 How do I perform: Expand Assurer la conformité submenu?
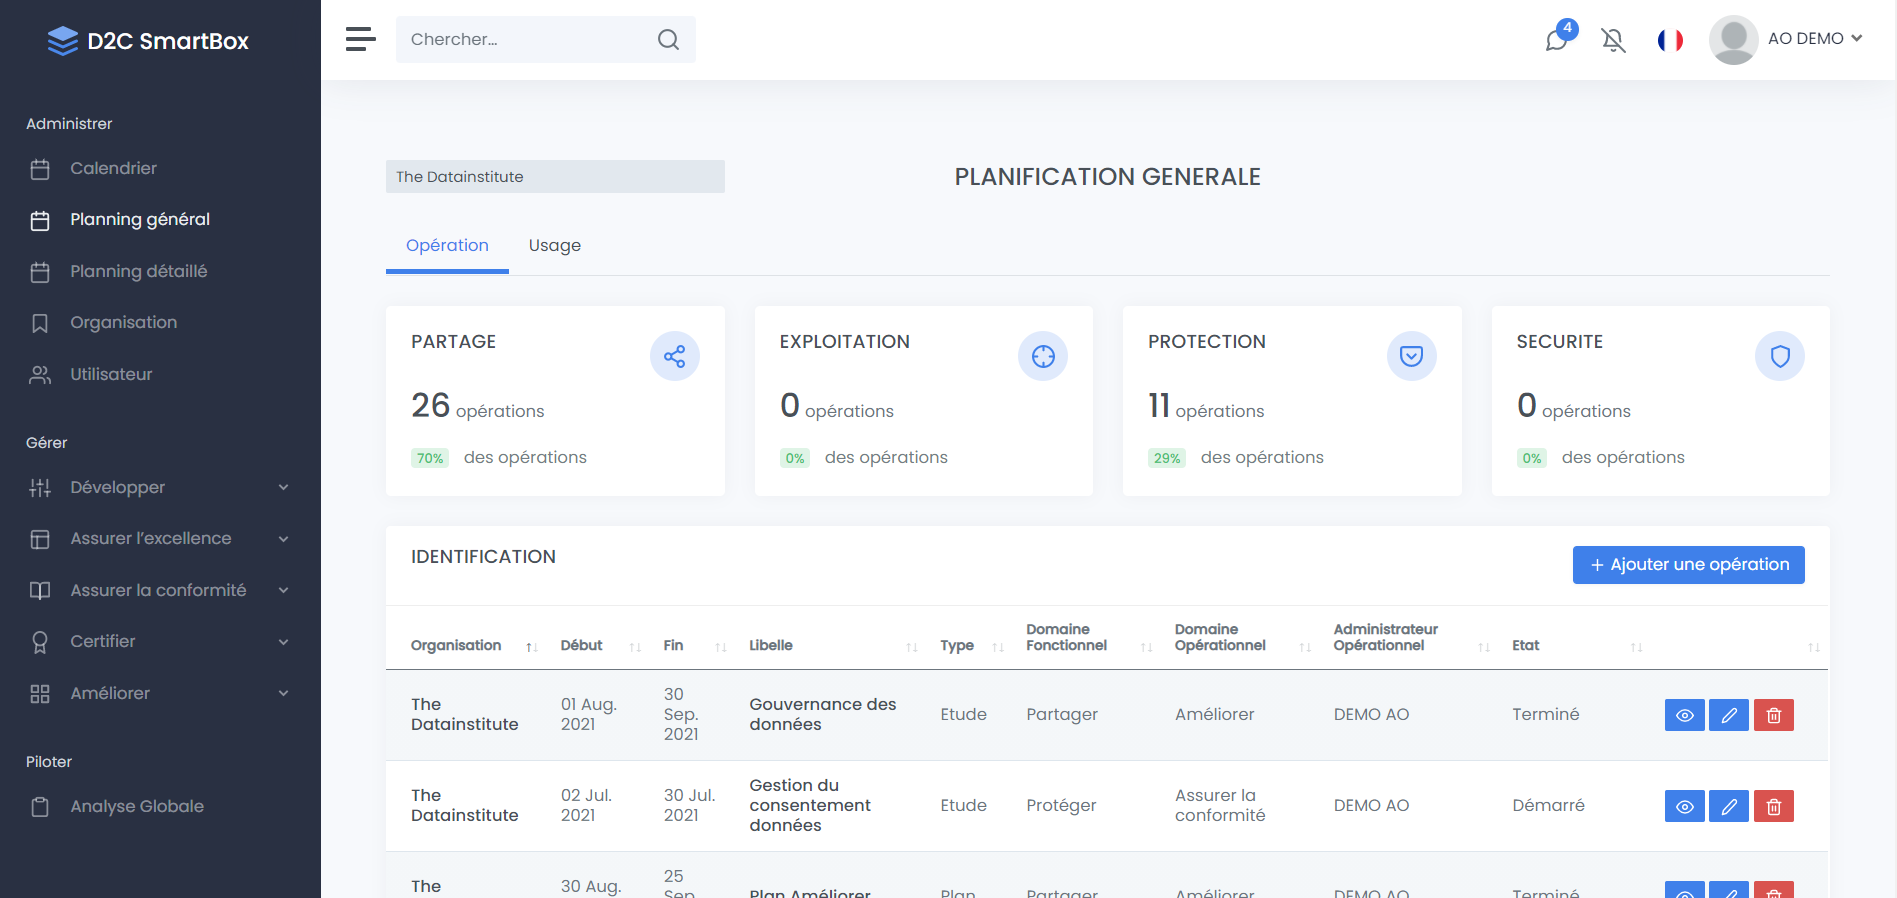click(x=160, y=590)
